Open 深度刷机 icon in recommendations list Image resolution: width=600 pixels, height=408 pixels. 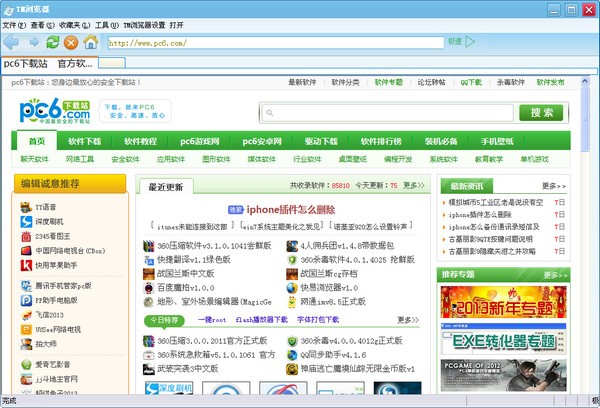tap(26, 222)
